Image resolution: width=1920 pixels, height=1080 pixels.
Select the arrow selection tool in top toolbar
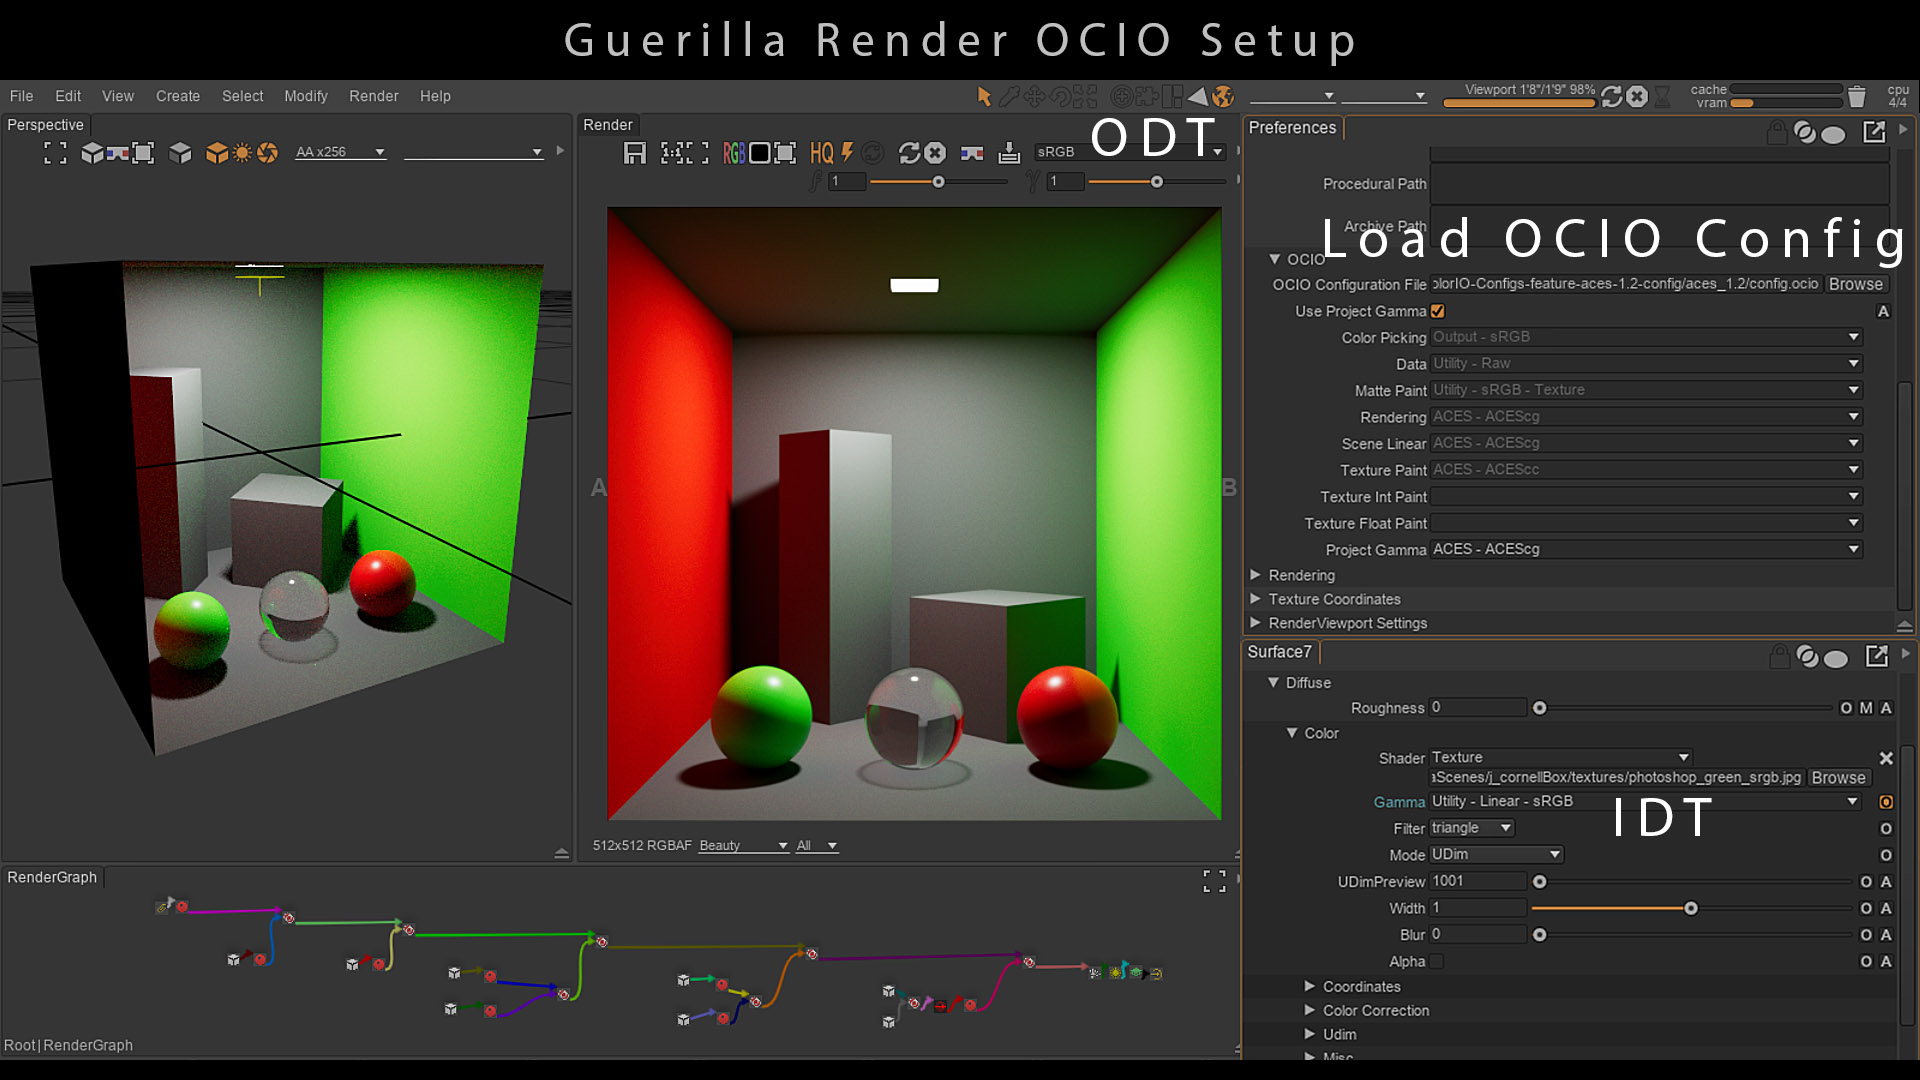984,96
